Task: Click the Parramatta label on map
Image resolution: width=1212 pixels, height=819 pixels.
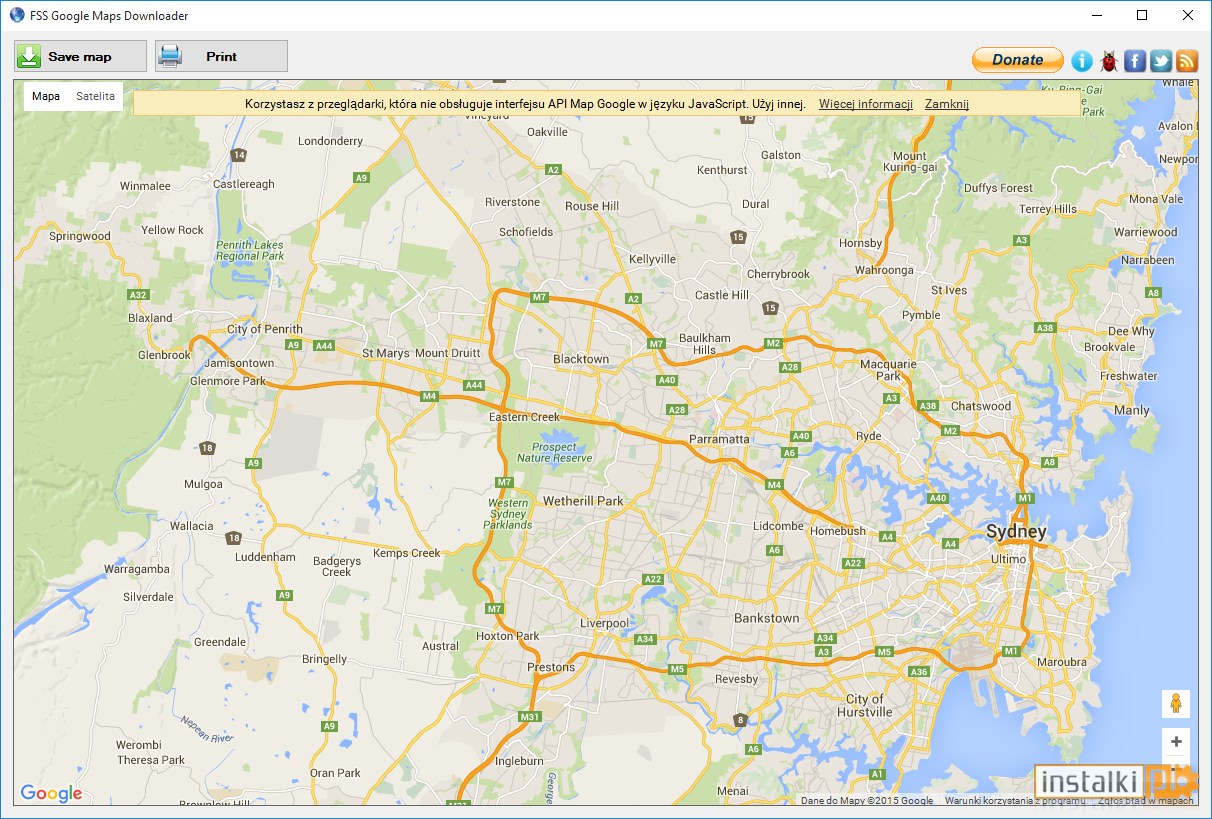Action: 719,439
